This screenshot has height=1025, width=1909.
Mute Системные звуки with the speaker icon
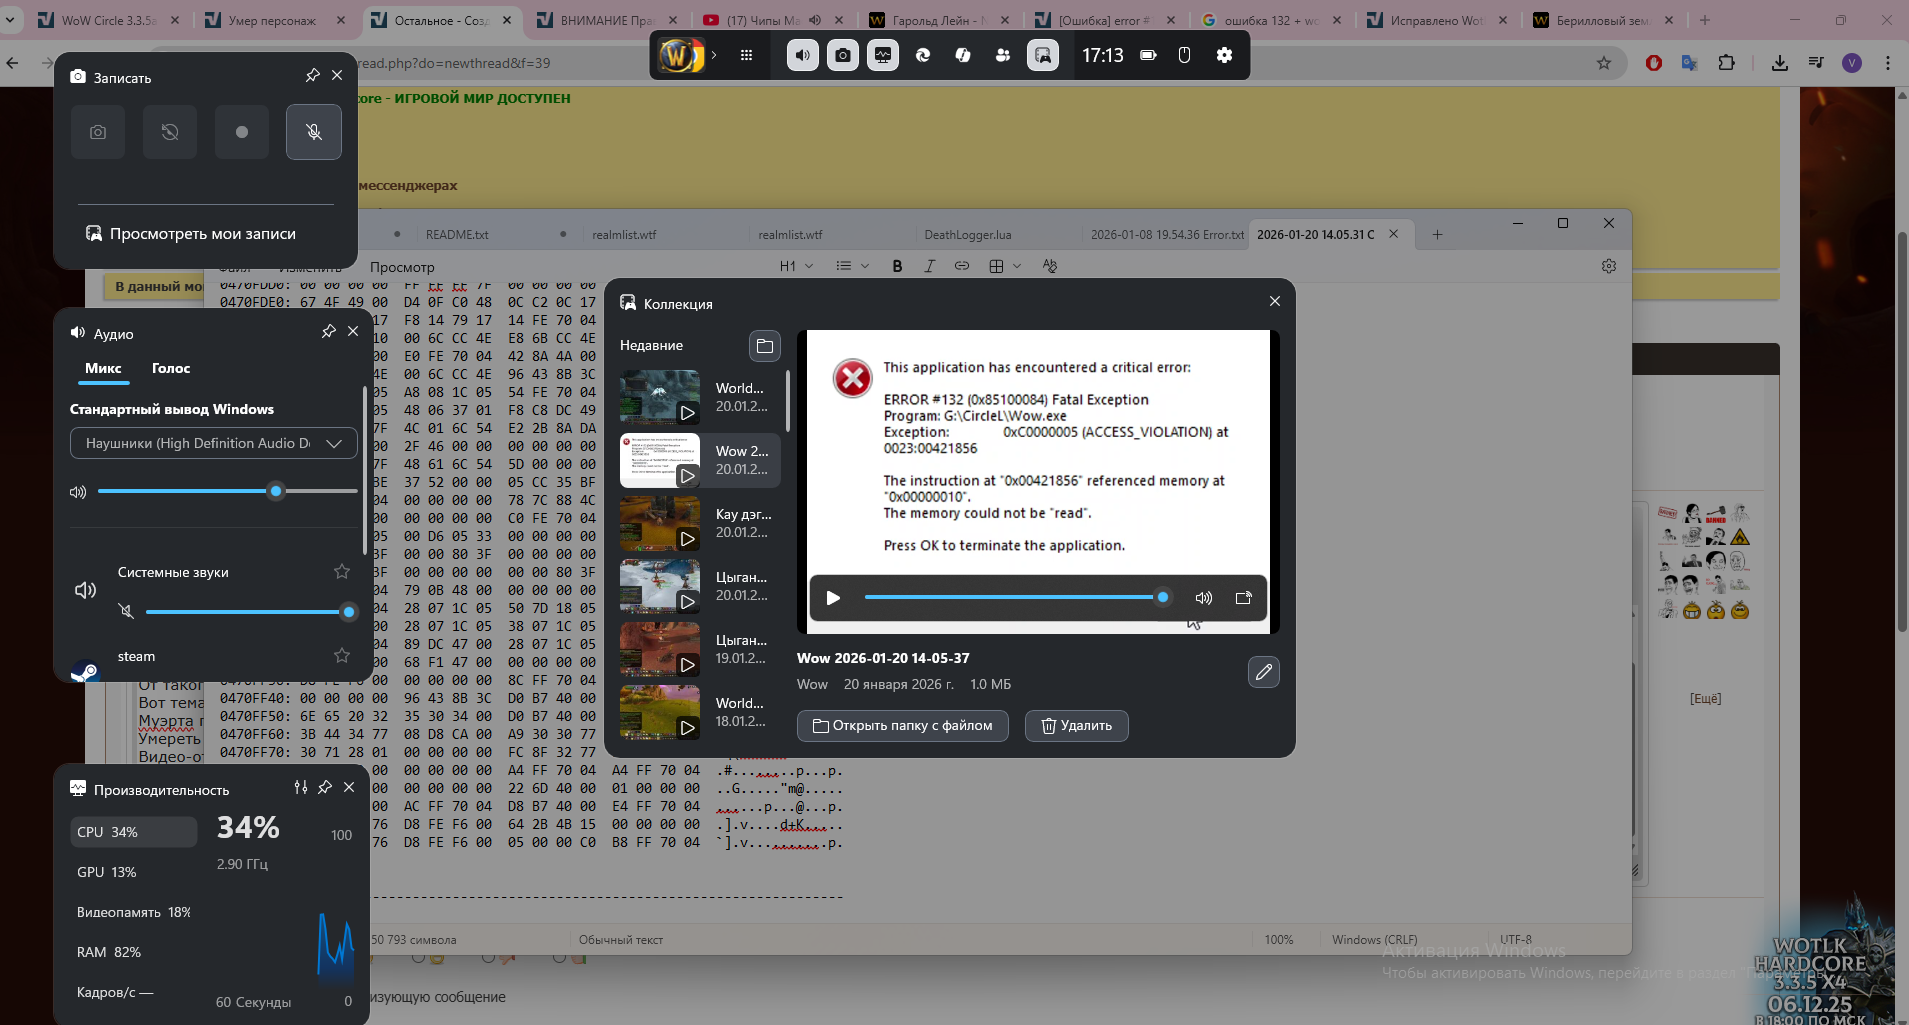126,611
